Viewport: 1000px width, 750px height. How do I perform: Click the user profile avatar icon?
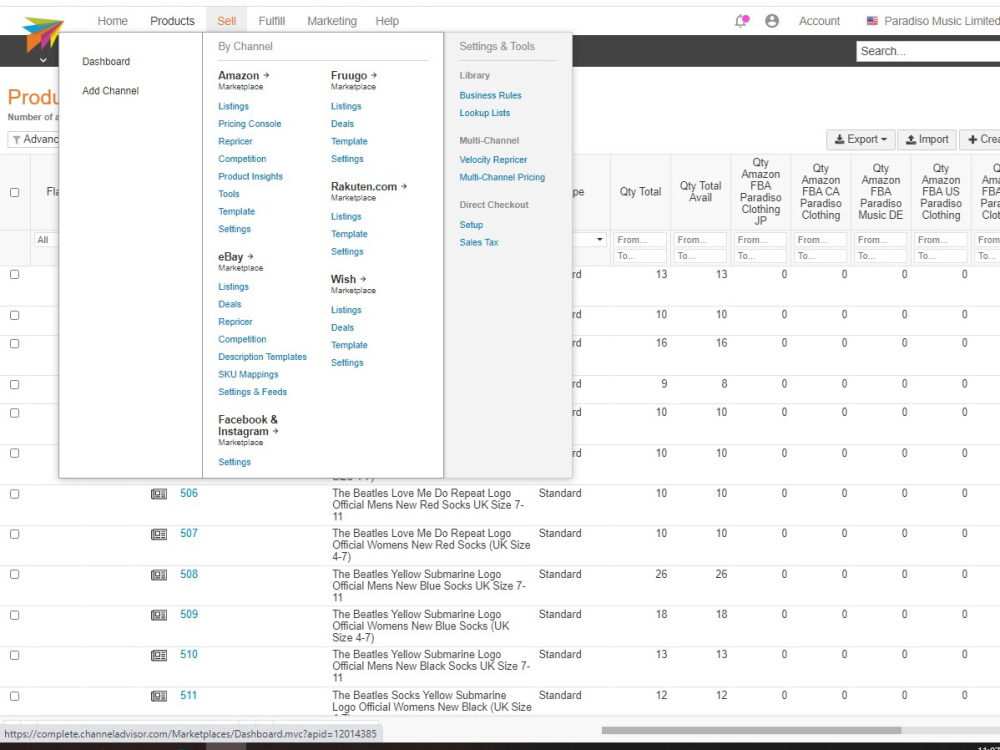coord(772,21)
